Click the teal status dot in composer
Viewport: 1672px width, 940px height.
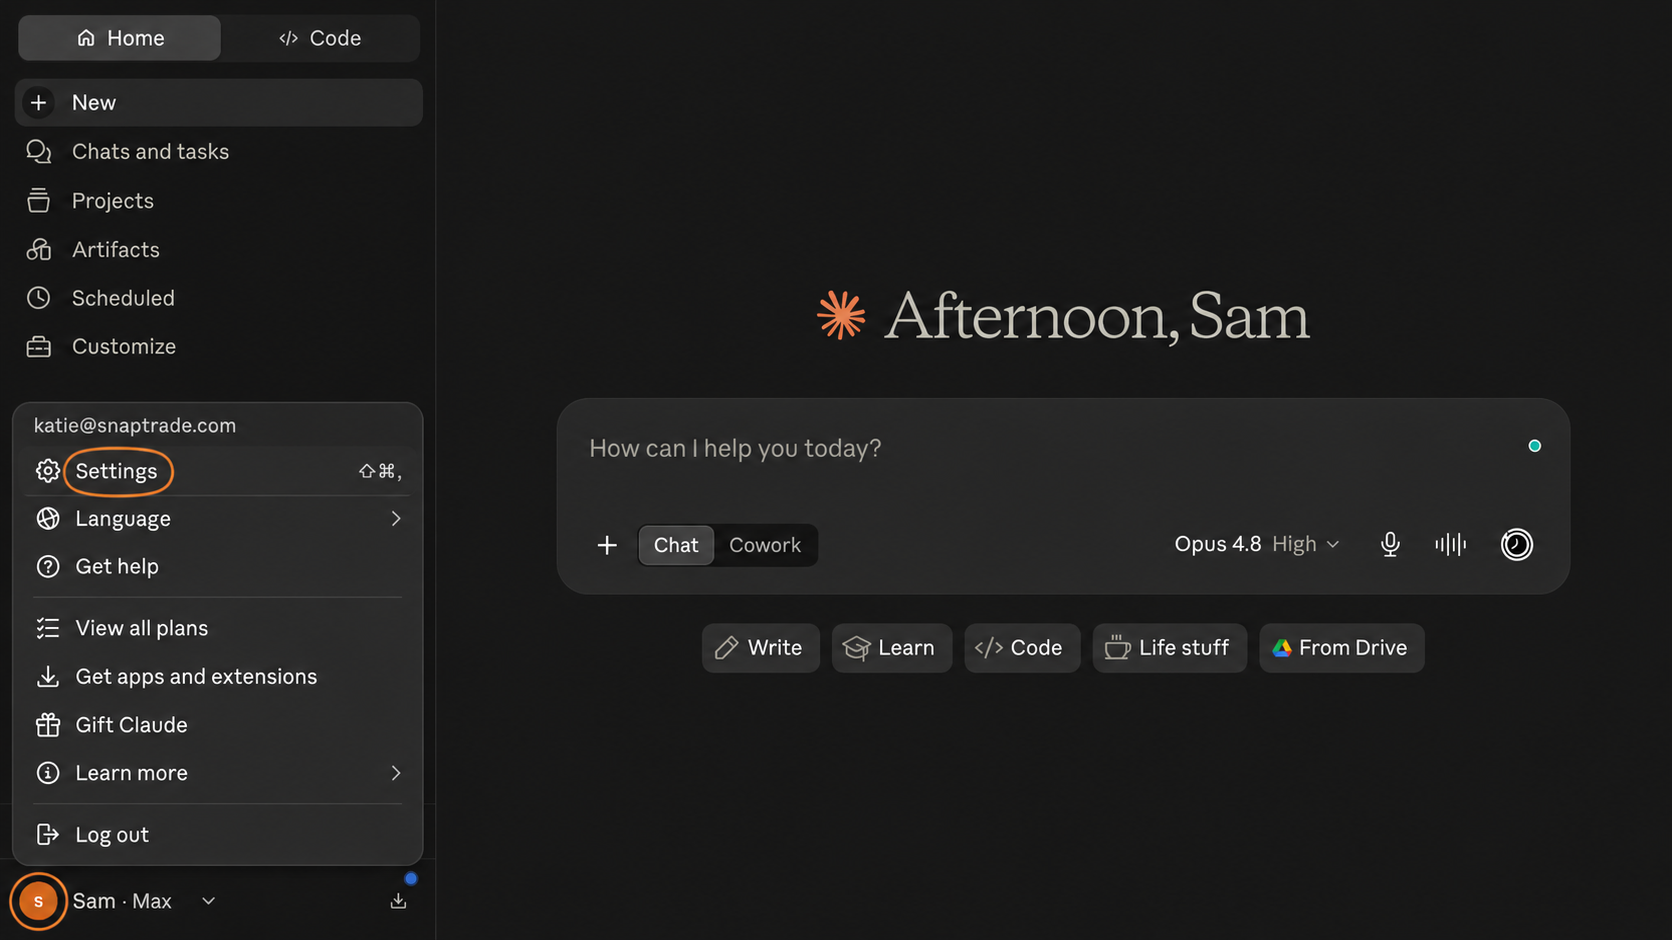1534,446
